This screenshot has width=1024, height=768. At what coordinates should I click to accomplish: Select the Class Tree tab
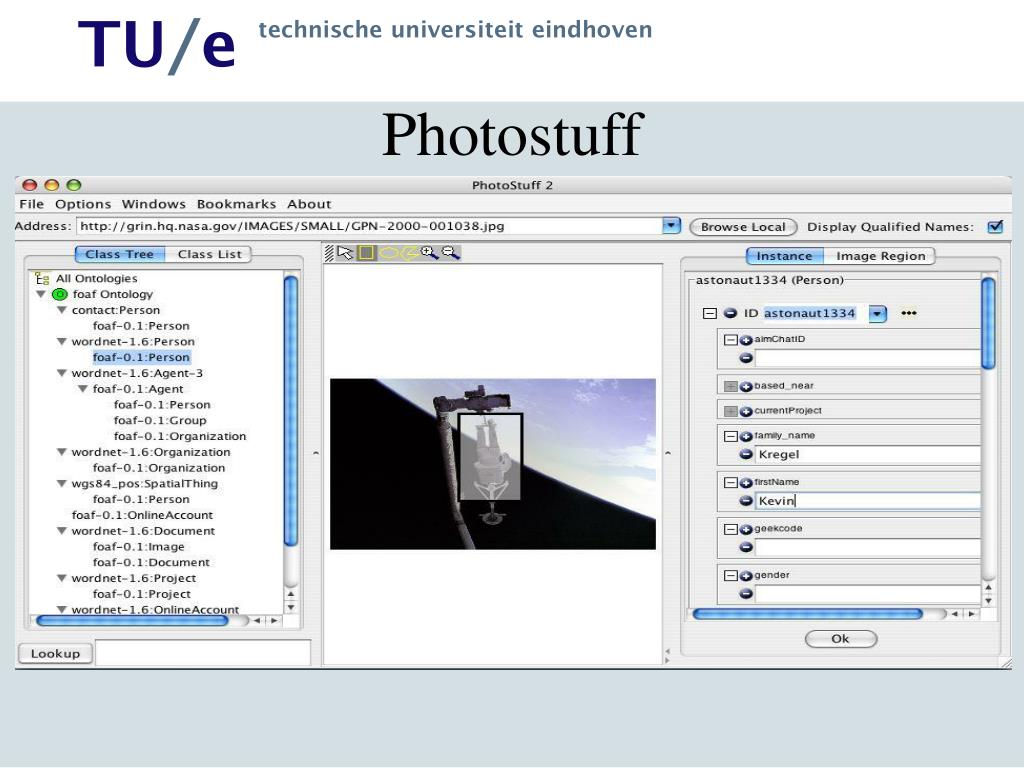pos(120,254)
